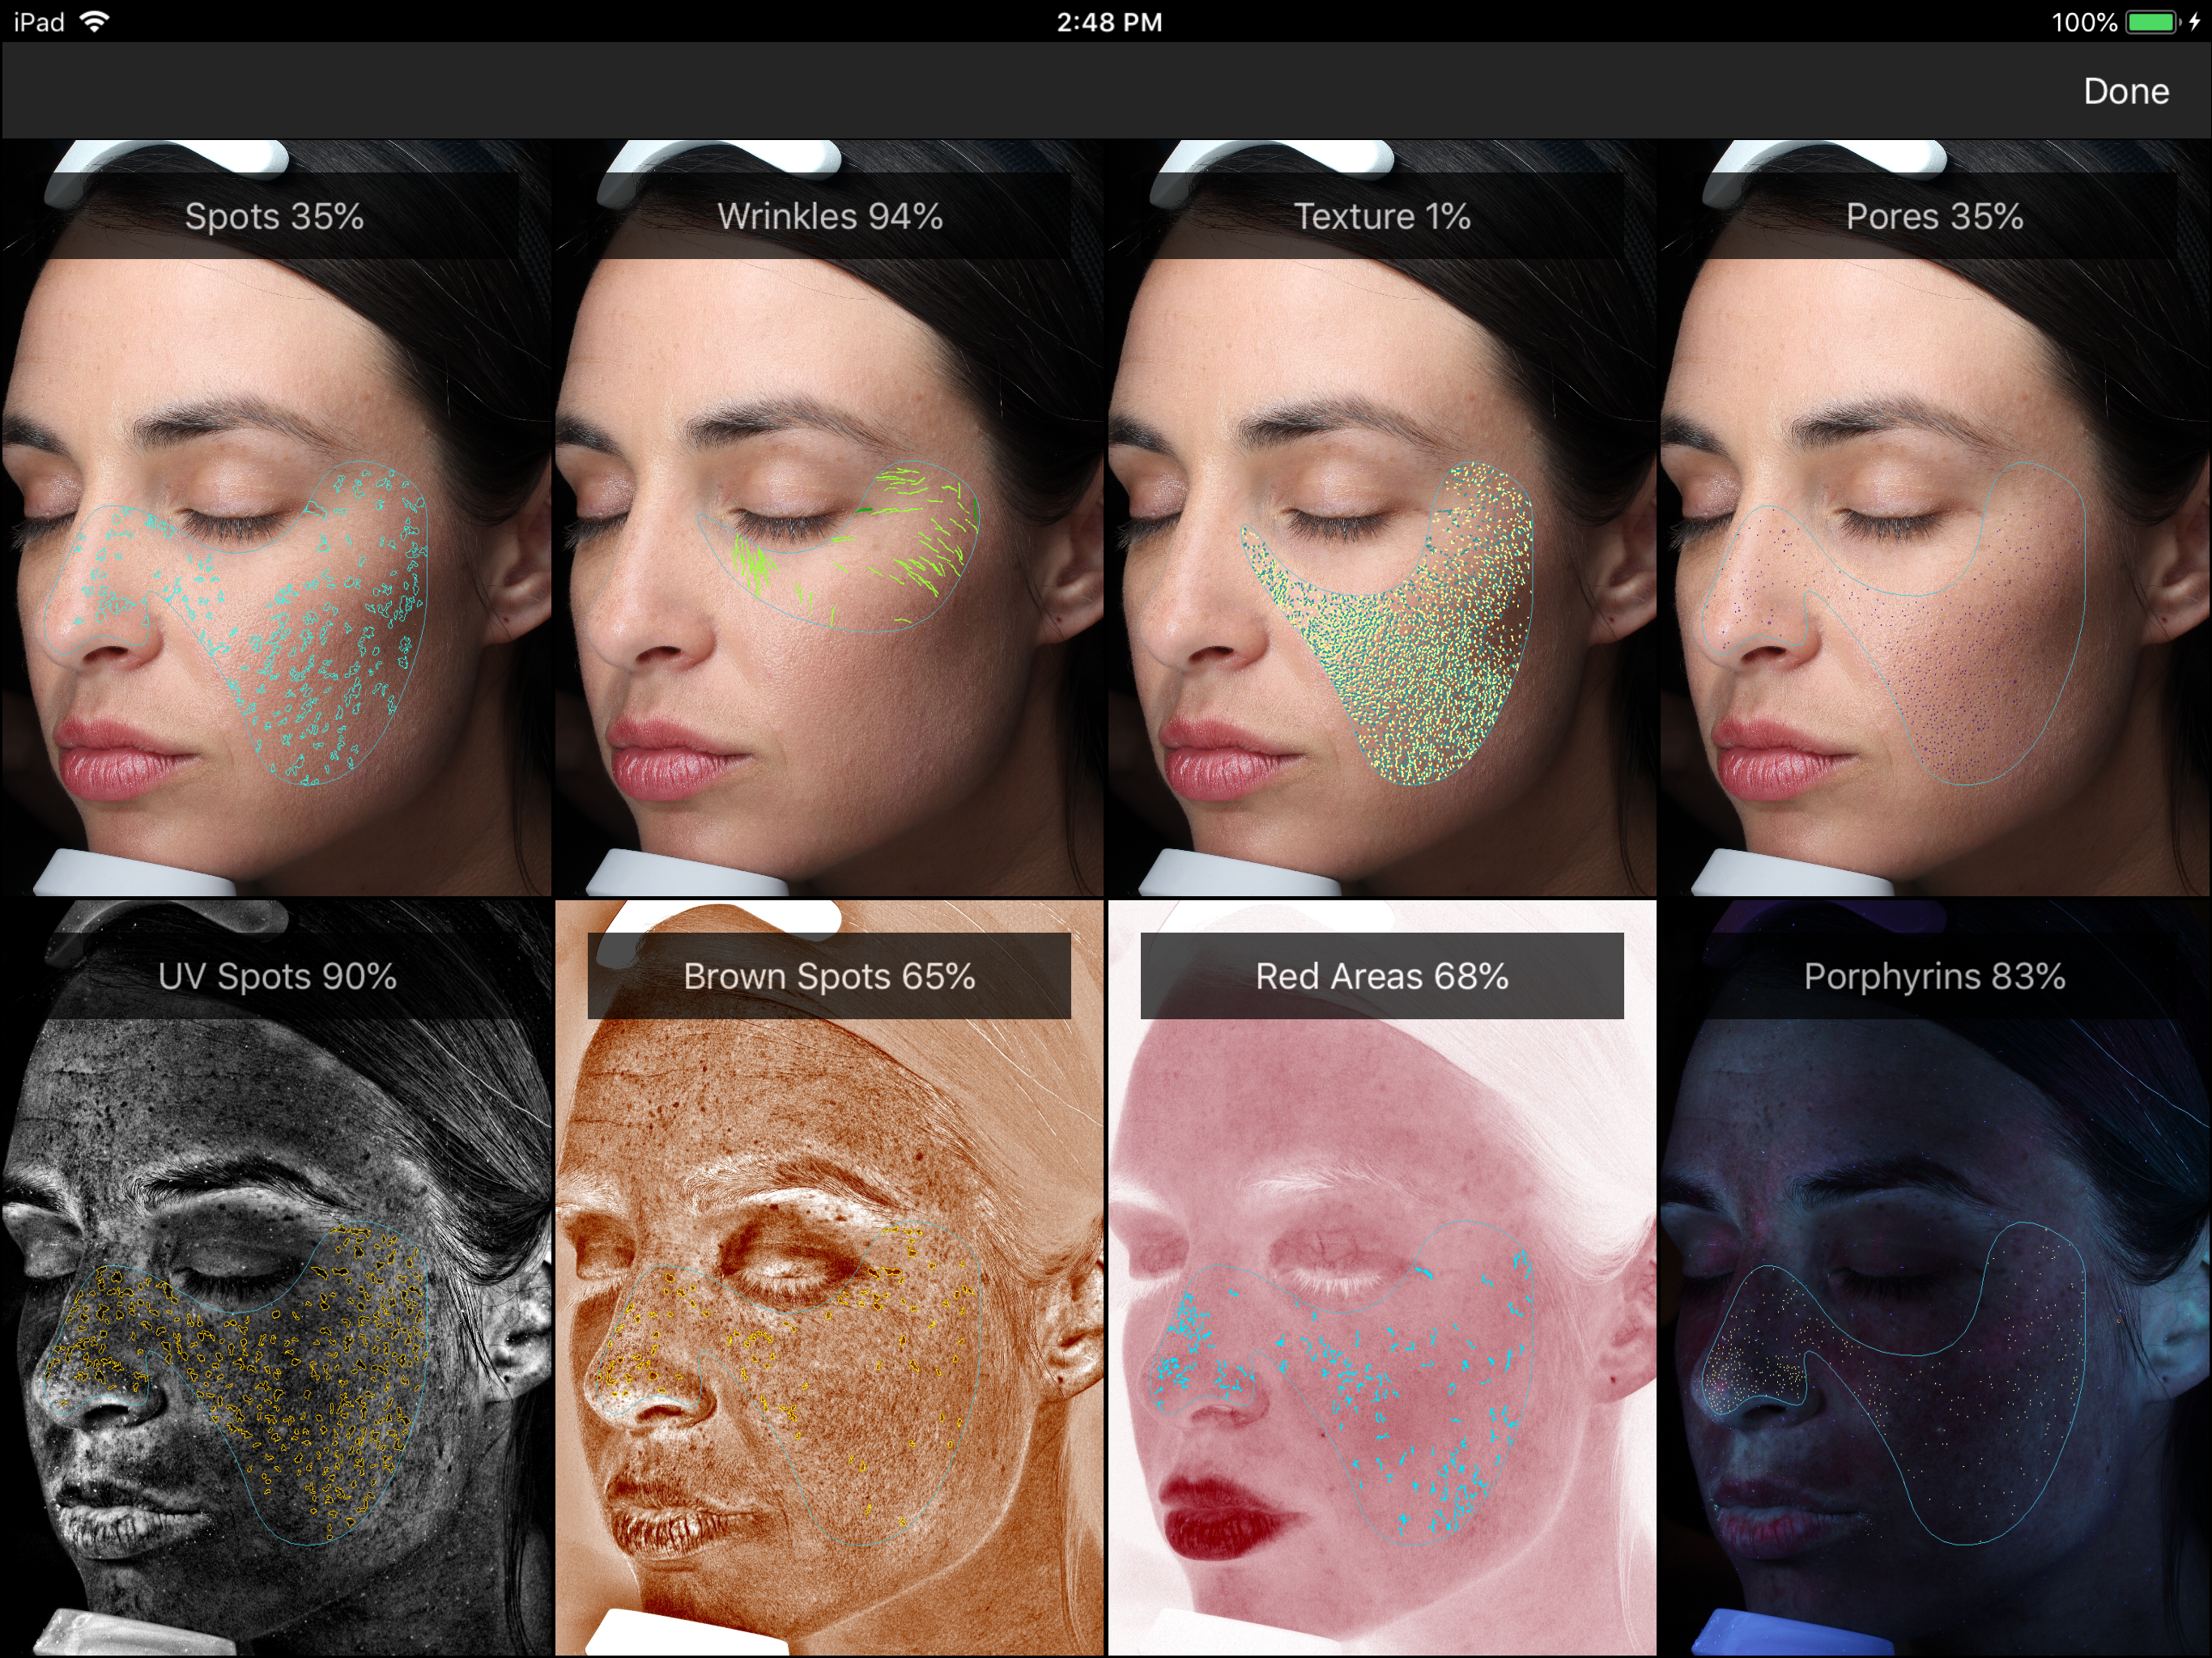Tap the 100% battery percentage text
The image size is (2212, 1658).
[x=2084, y=22]
